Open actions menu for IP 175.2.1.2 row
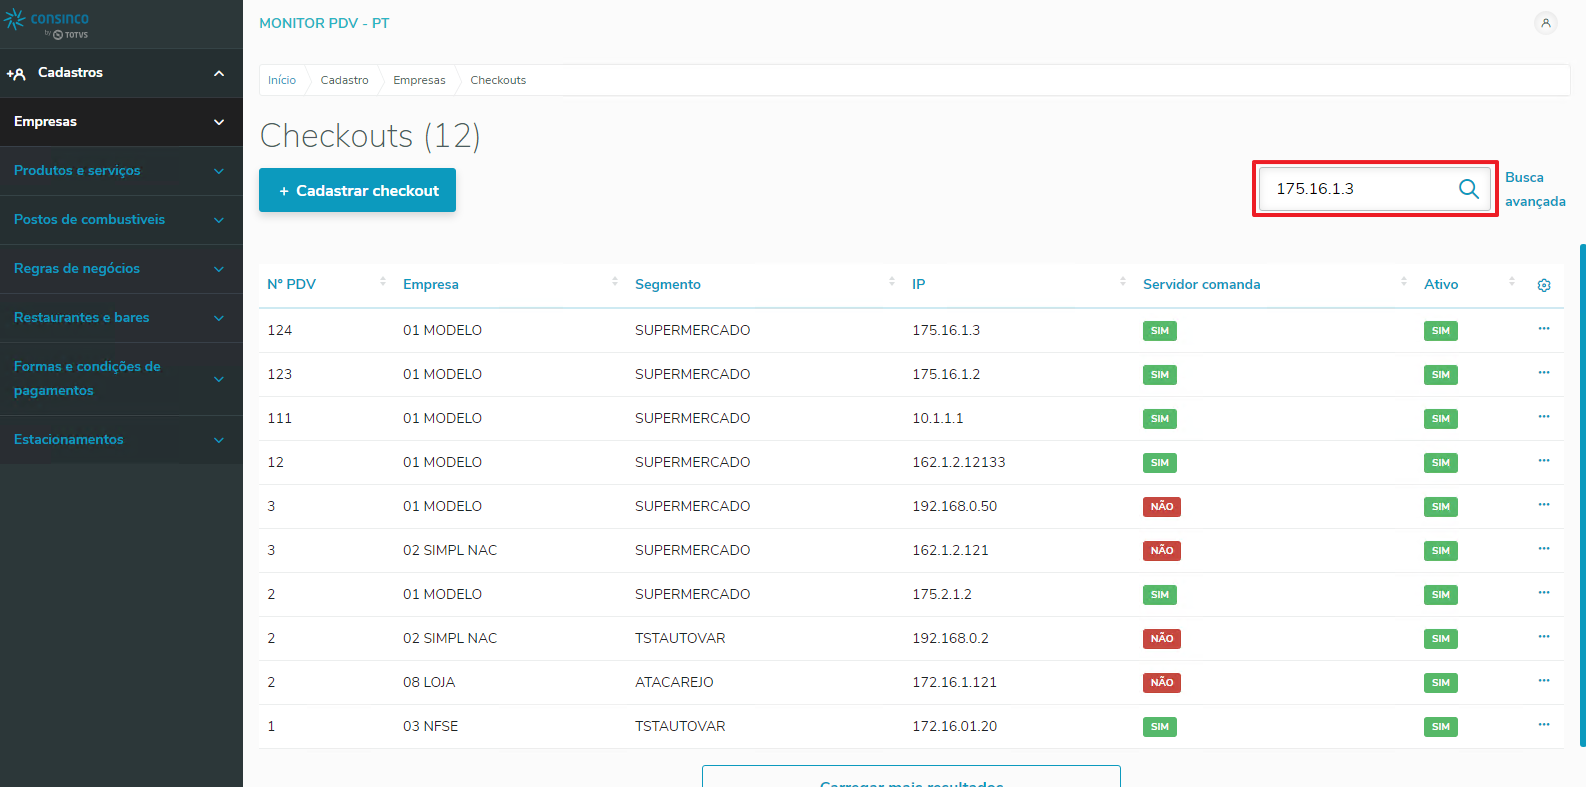1586x787 pixels. (1544, 593)
